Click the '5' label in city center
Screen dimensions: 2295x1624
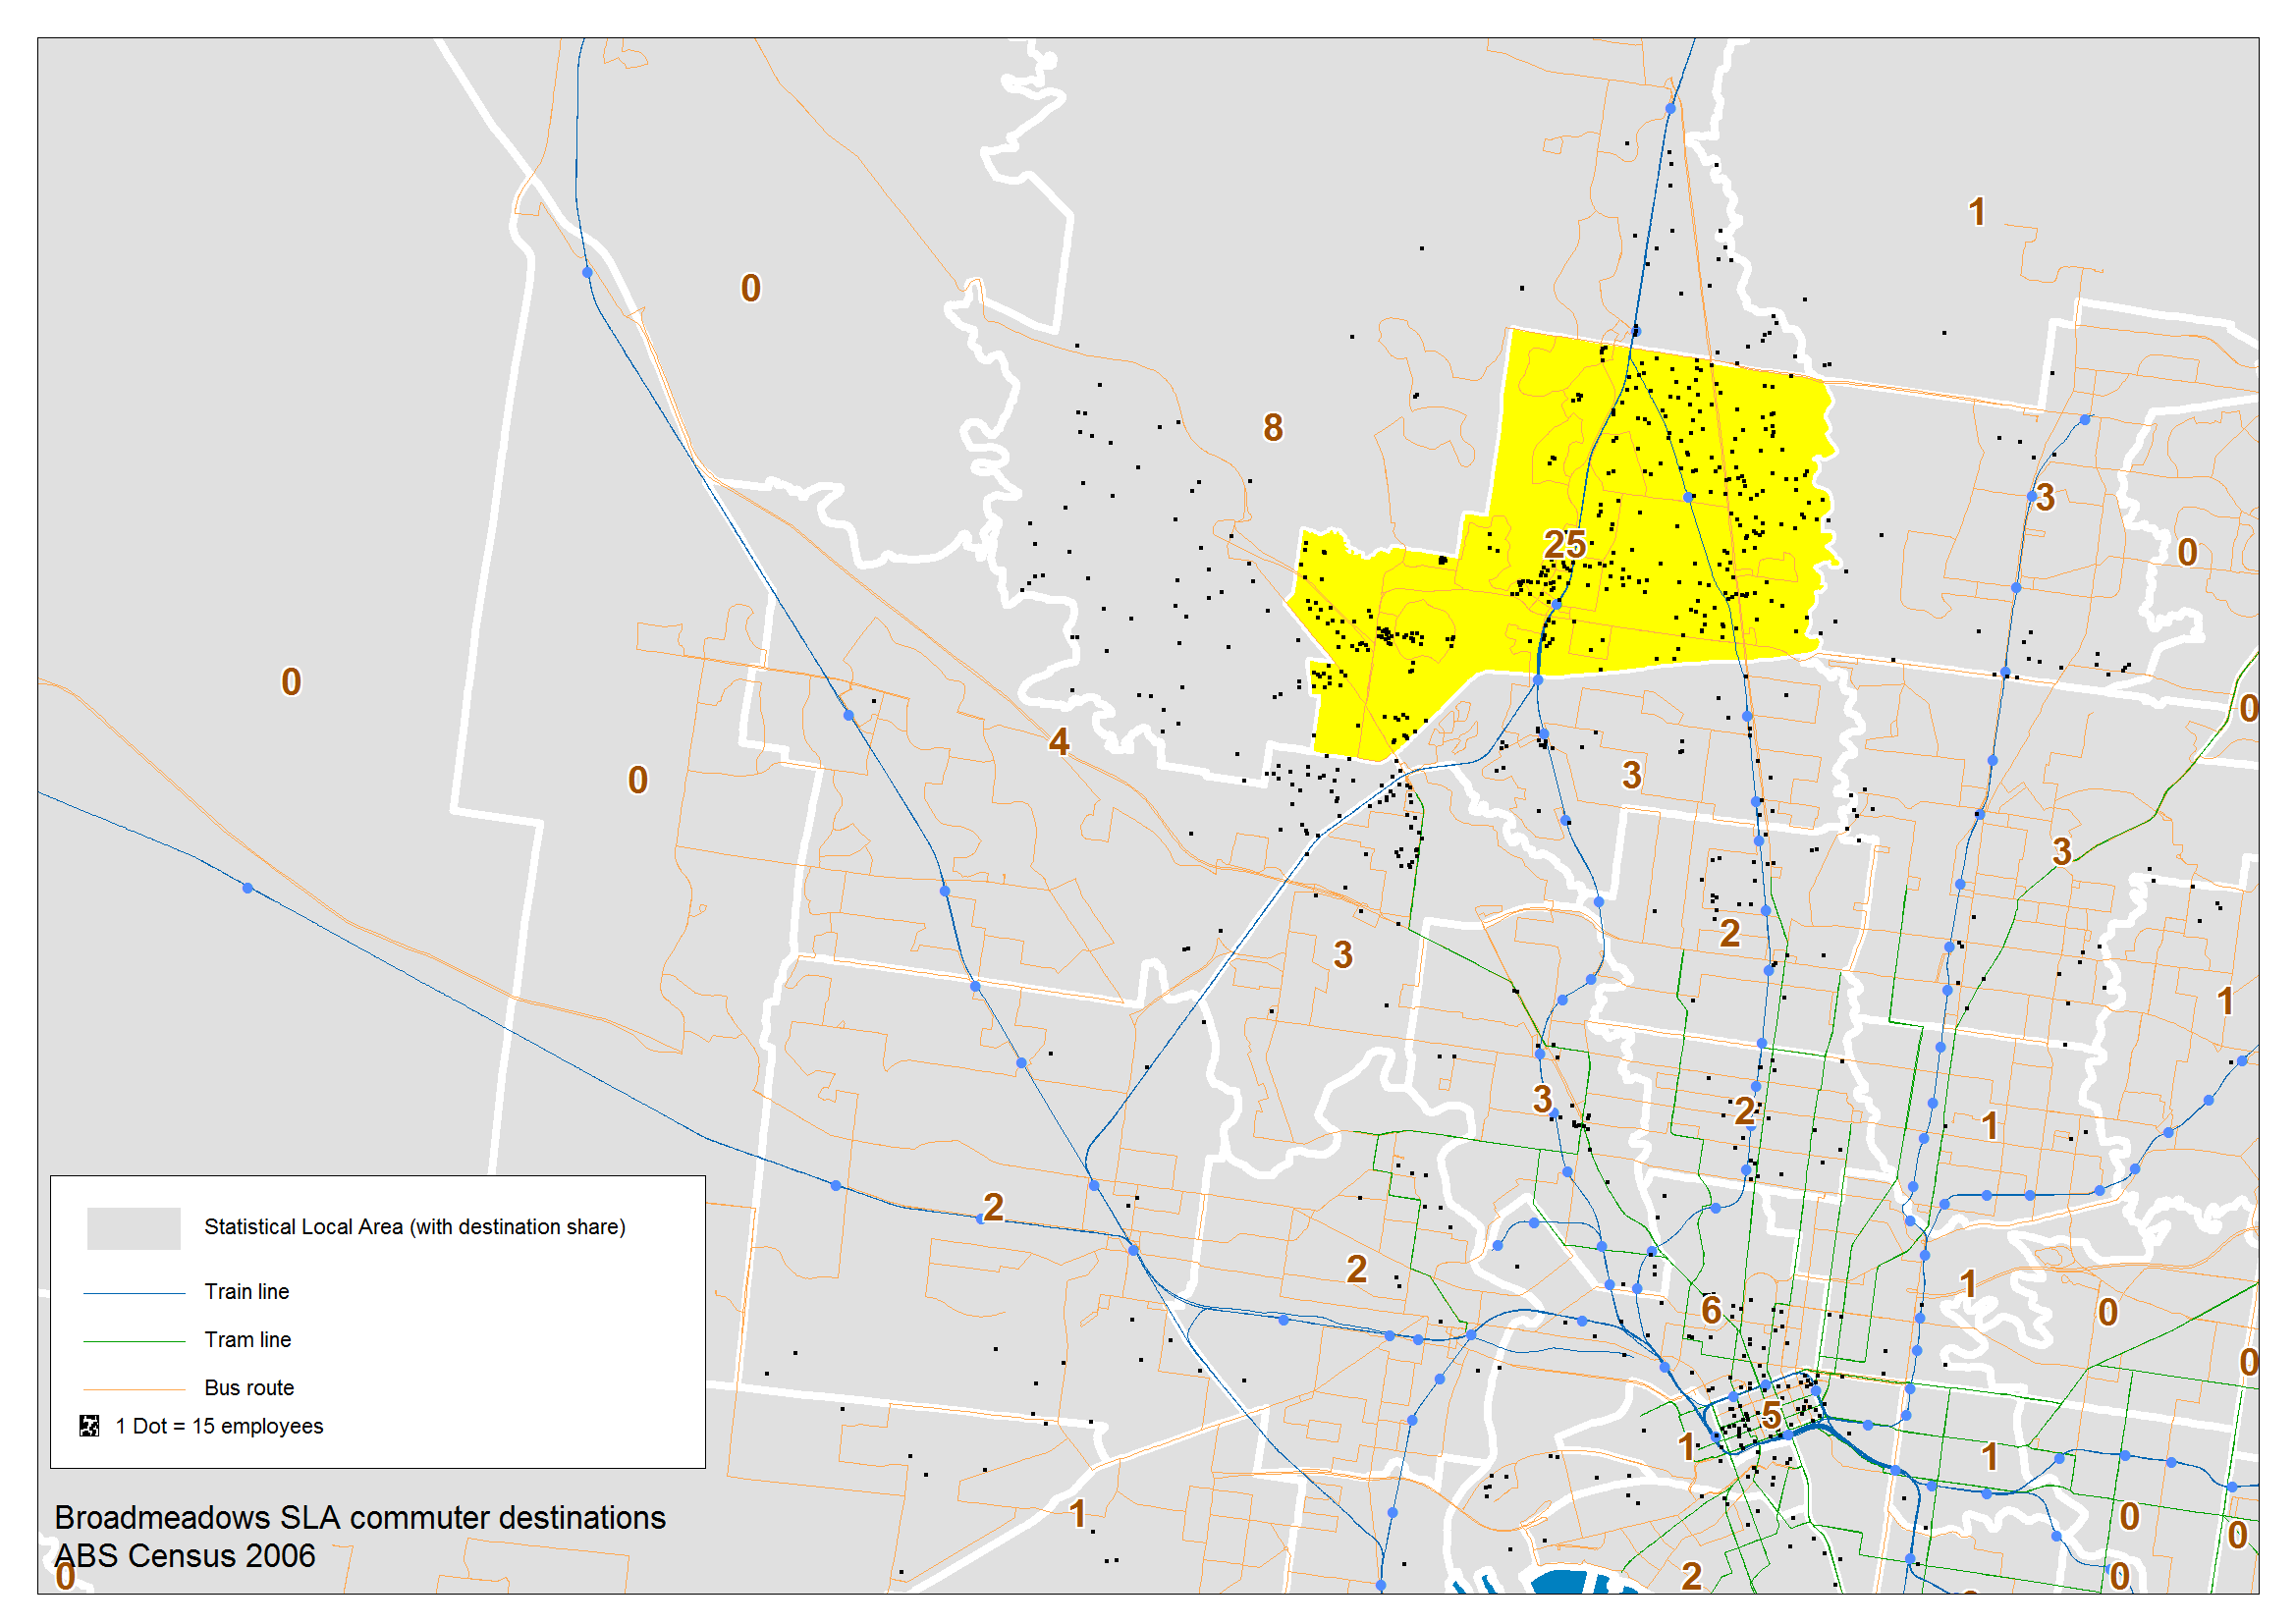(1771, 1415)
